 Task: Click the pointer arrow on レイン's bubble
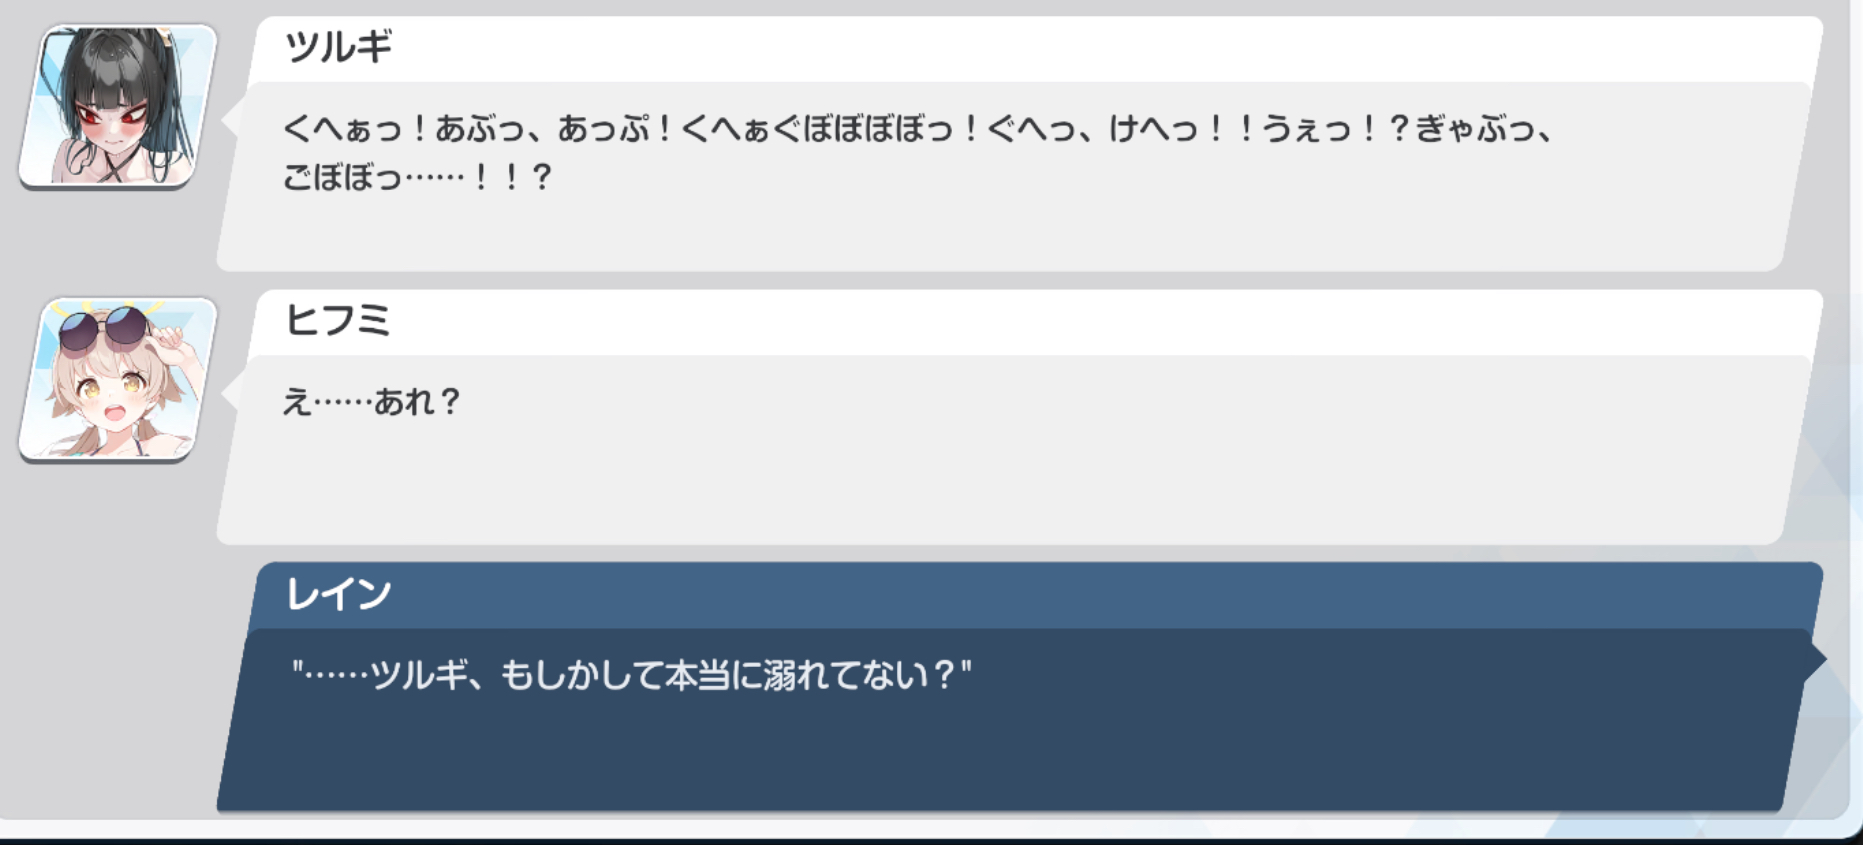click(1817, 658)
